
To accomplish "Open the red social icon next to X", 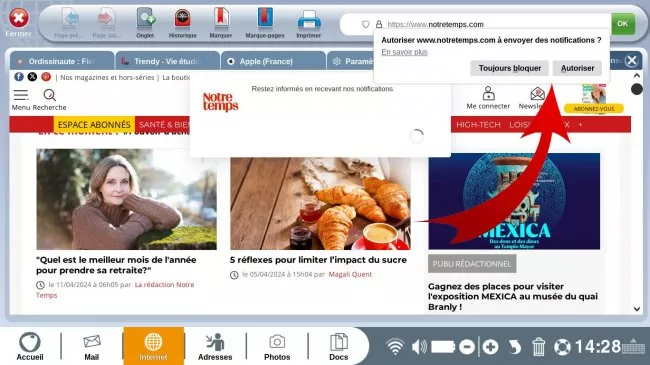I will [x=46, y=77].
